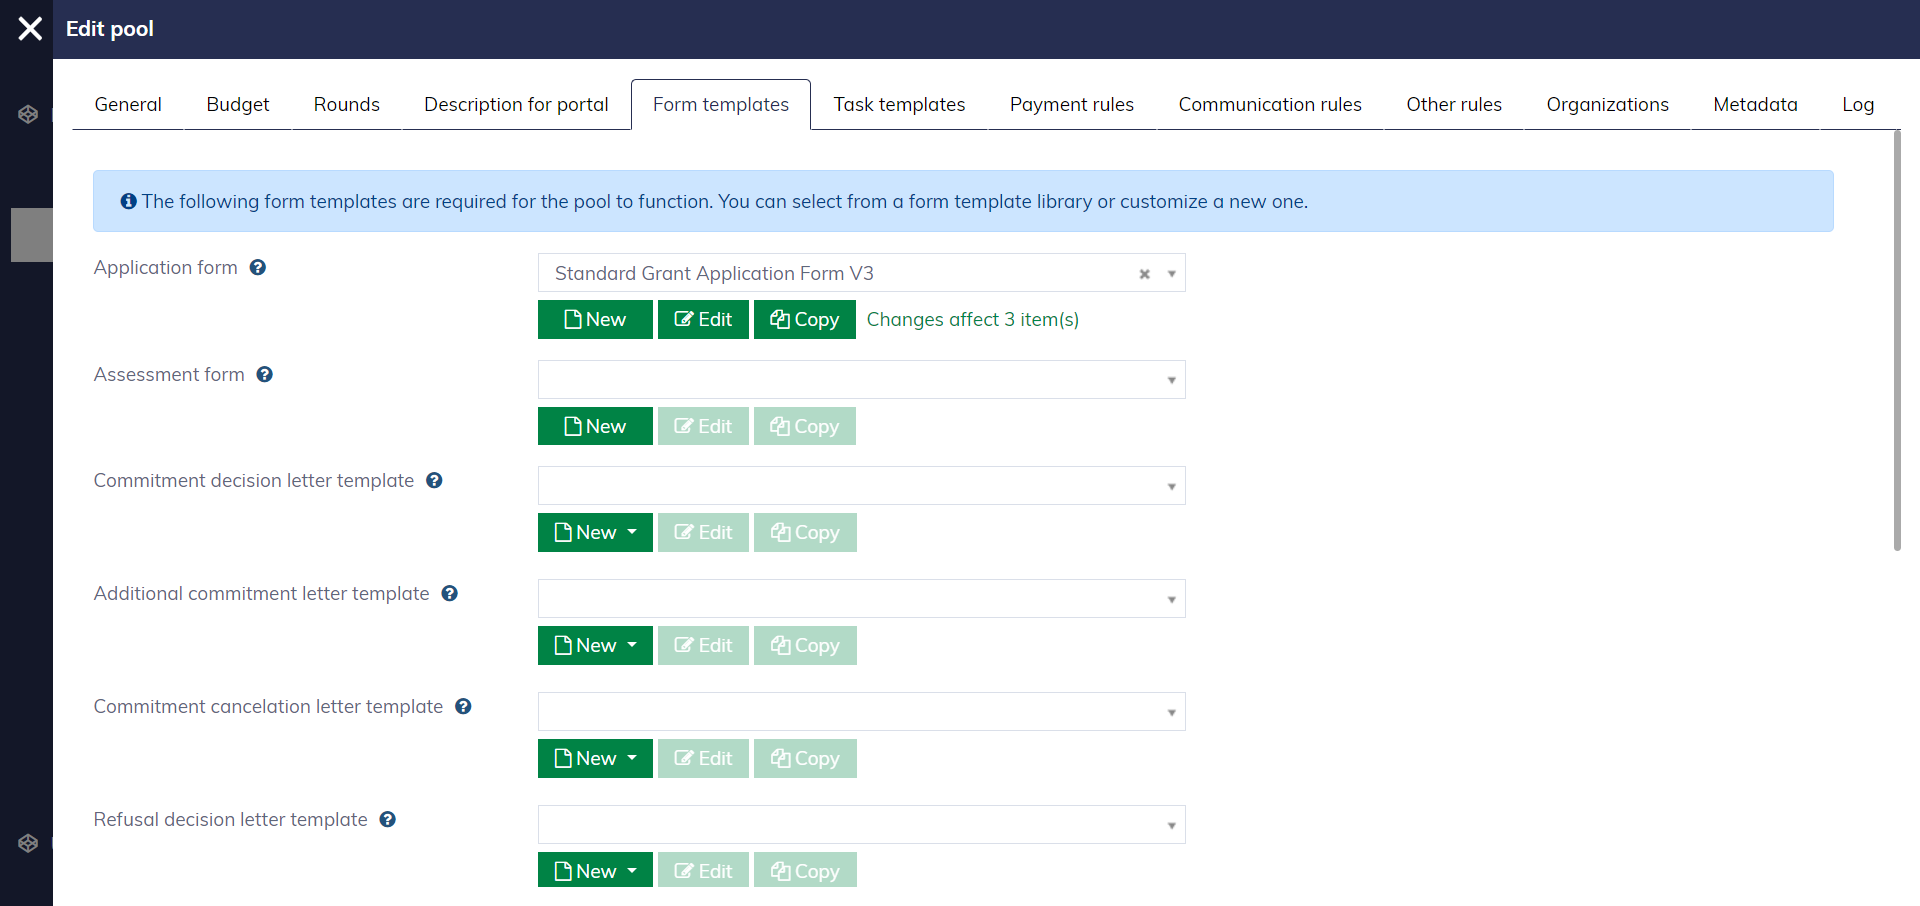Click the vertical scrollbar on the right
1920x906 pixels.
pyautogui.click(x=1896, y=340)
